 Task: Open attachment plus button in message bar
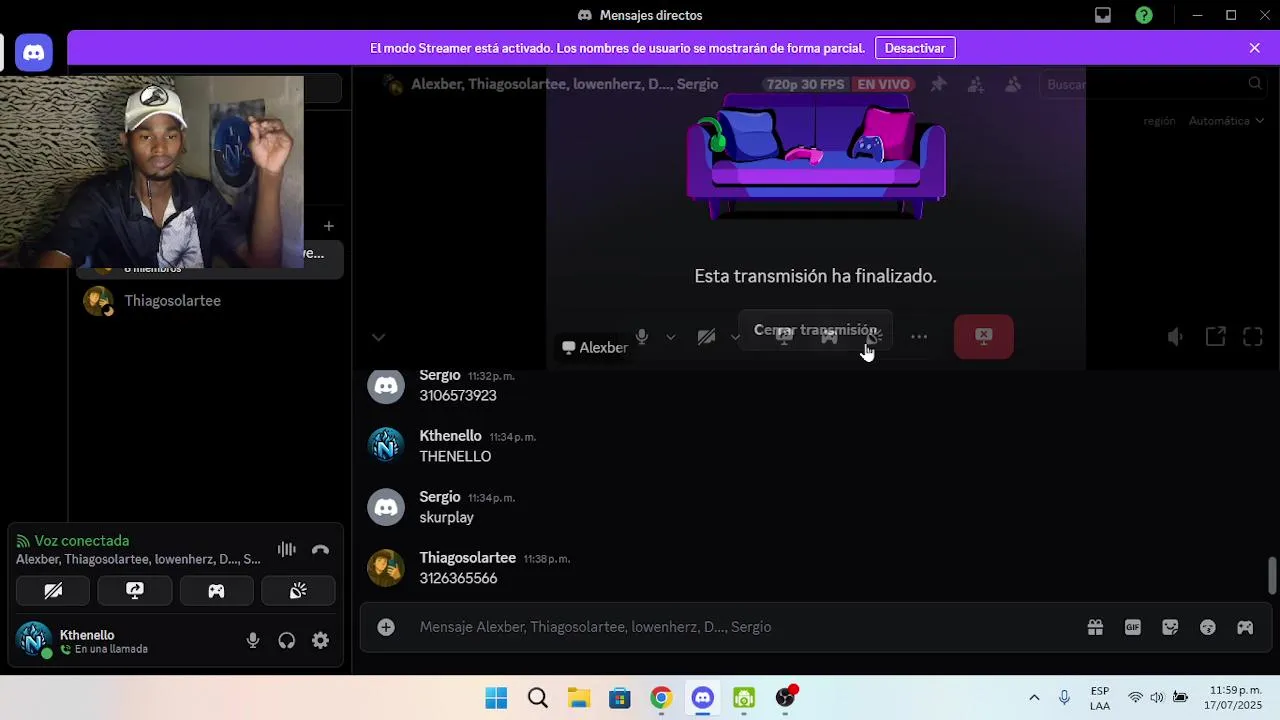click(x=386, y=627)
